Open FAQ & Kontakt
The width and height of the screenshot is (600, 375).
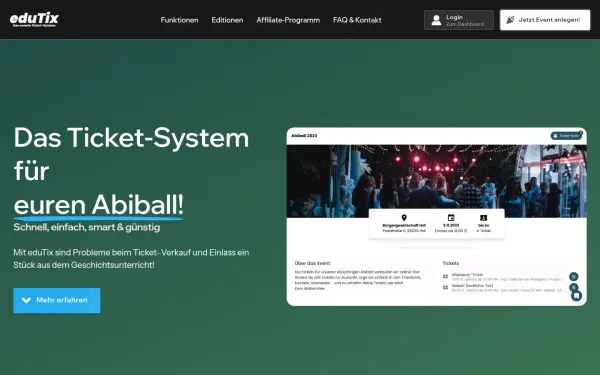pos(357,20)
